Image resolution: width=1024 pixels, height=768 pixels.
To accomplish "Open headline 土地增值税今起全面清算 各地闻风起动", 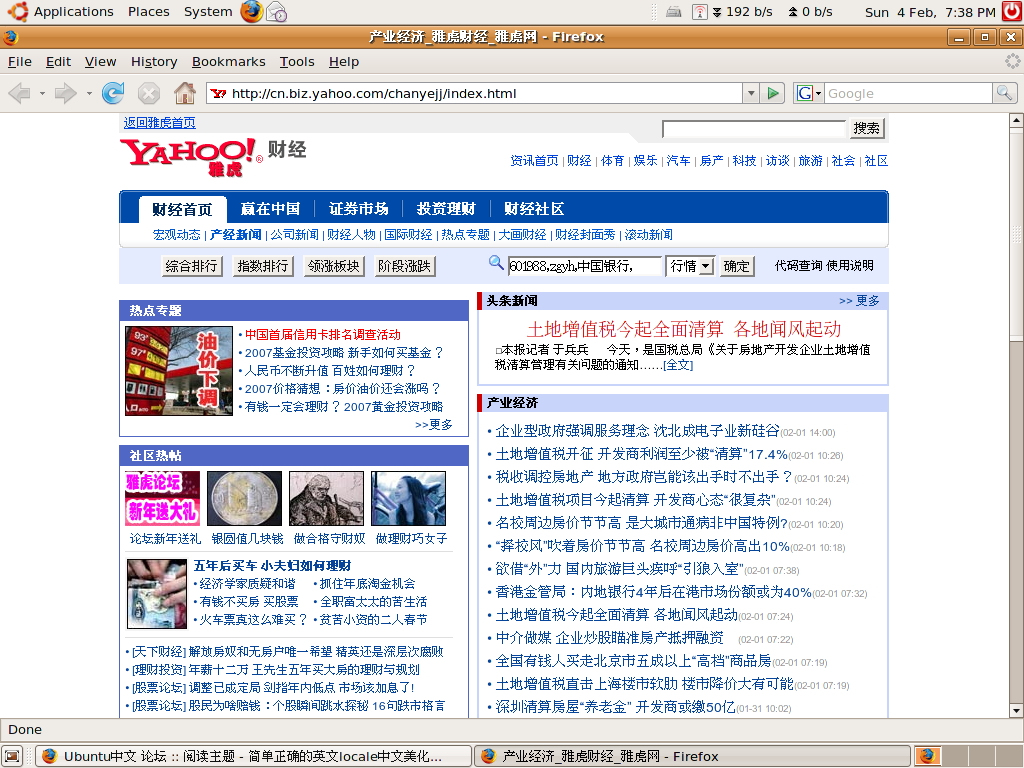I will point(684,328).
